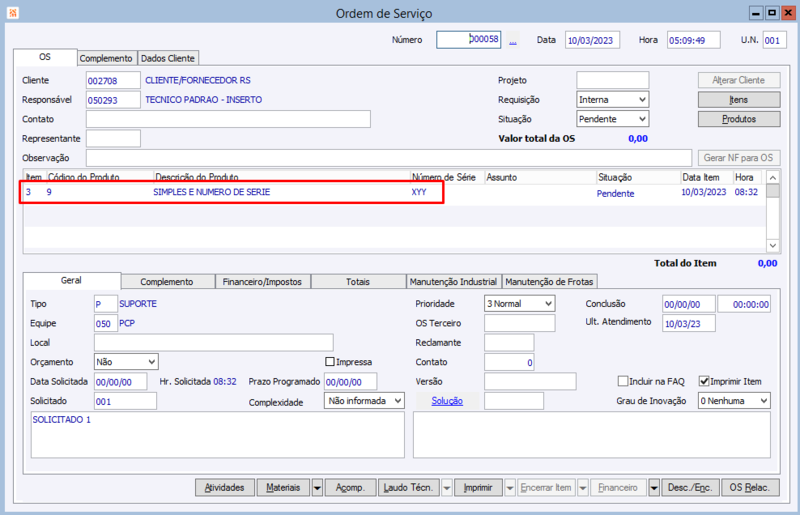Focus the top Contato text field
The height and width of the screenshot is (515, 800).
pos(228,119)
